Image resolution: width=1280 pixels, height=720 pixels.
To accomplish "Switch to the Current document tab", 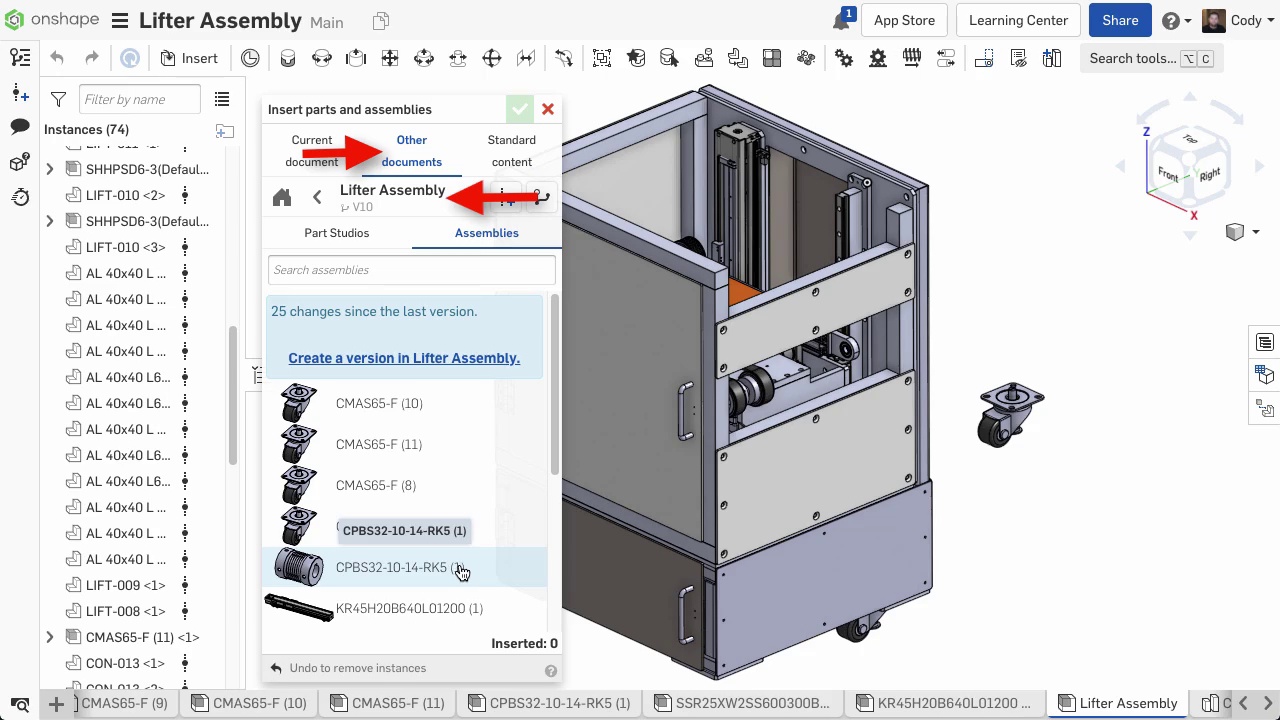I will tap(312, 151).
